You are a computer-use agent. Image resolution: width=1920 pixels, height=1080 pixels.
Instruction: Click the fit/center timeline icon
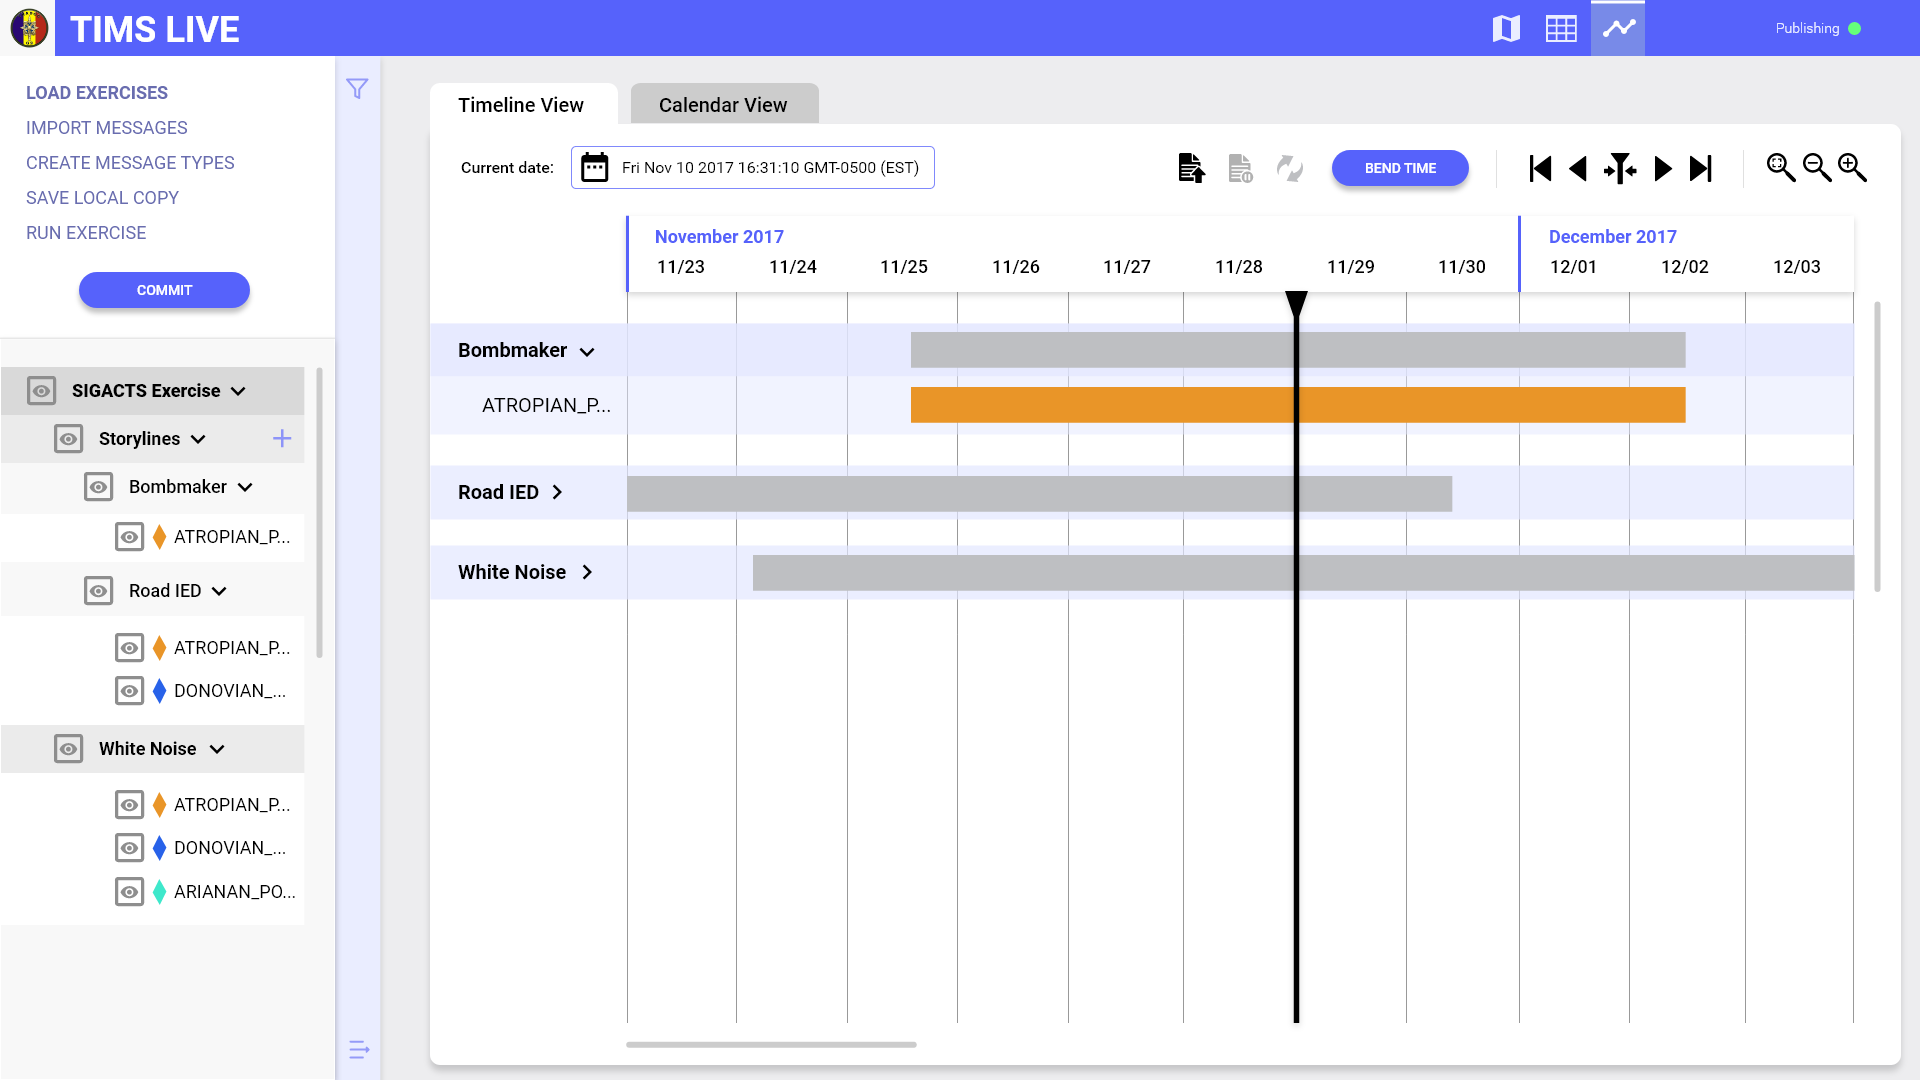pos(1619,167)
